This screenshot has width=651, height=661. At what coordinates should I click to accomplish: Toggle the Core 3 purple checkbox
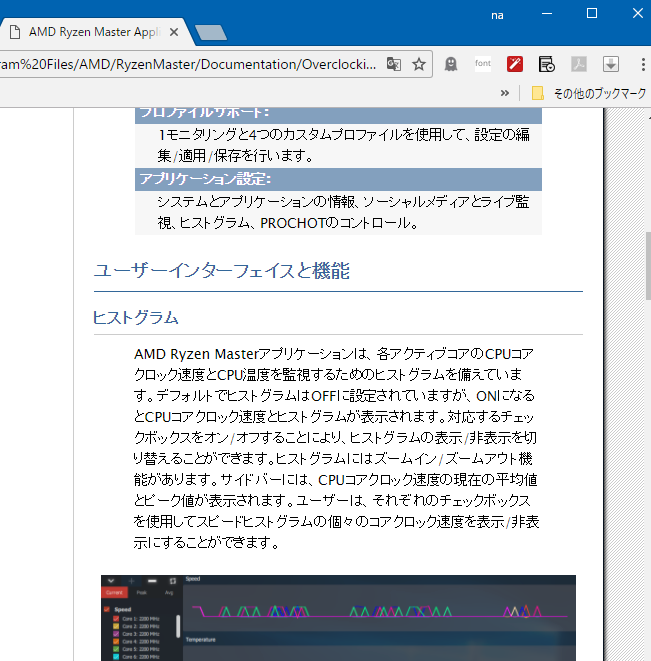click(116, 634)
